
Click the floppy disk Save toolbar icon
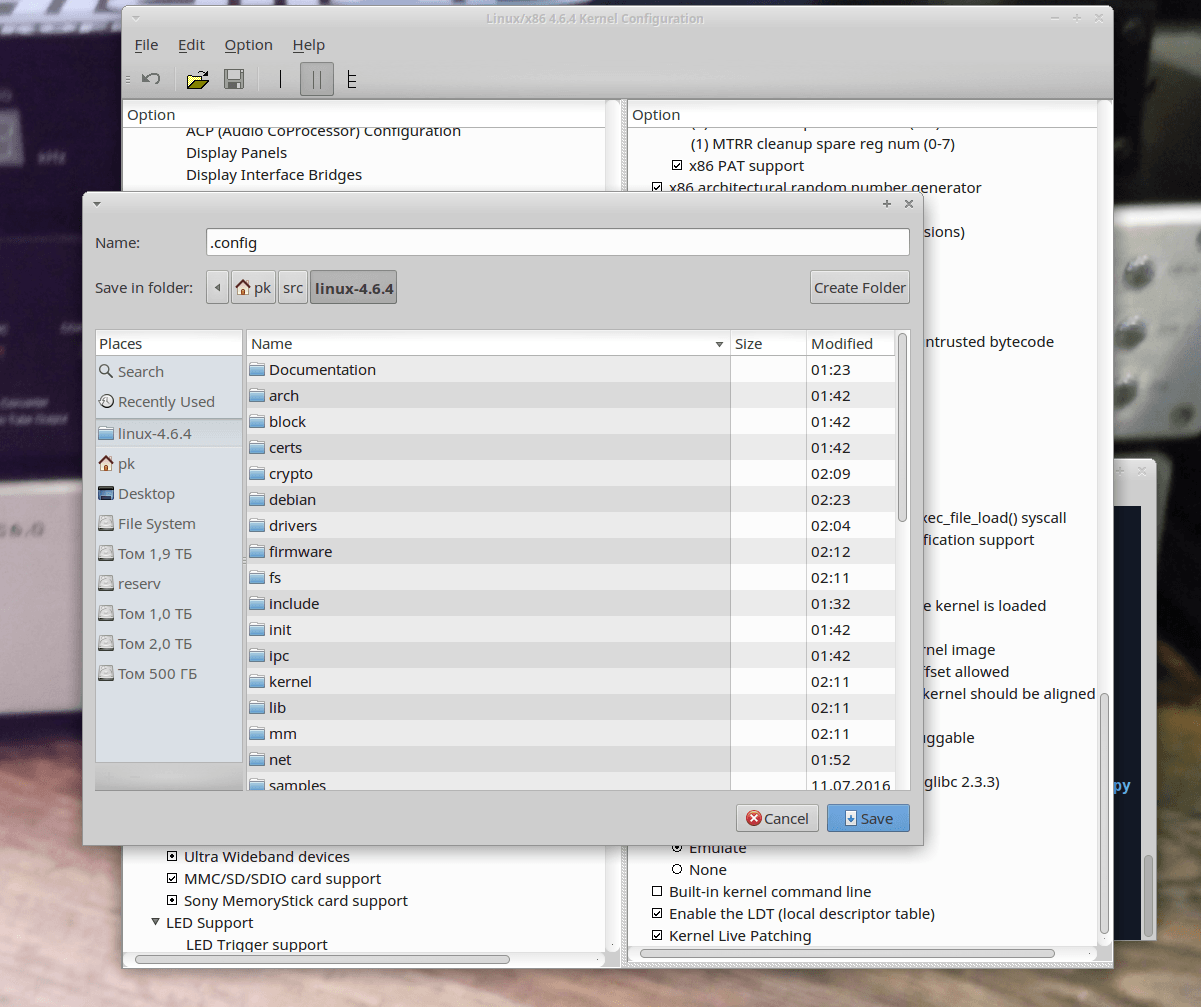point(234,79)
